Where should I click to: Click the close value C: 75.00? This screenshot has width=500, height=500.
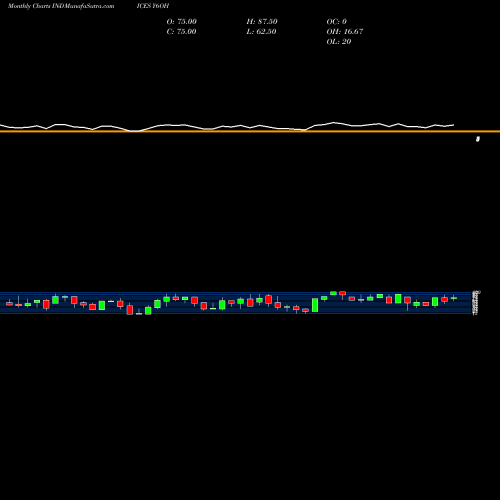click(182, 32)
